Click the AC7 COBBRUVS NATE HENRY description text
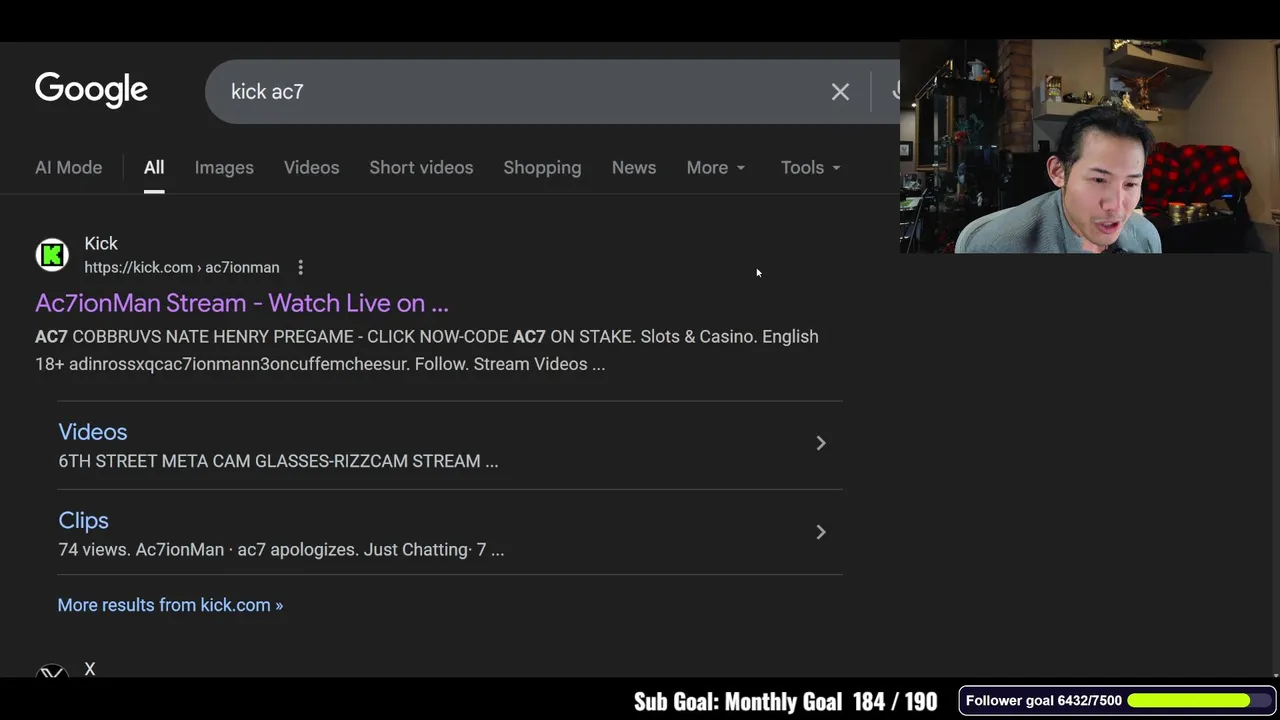The width and height of the screenshot is (1280, 720). click(427, 350)
